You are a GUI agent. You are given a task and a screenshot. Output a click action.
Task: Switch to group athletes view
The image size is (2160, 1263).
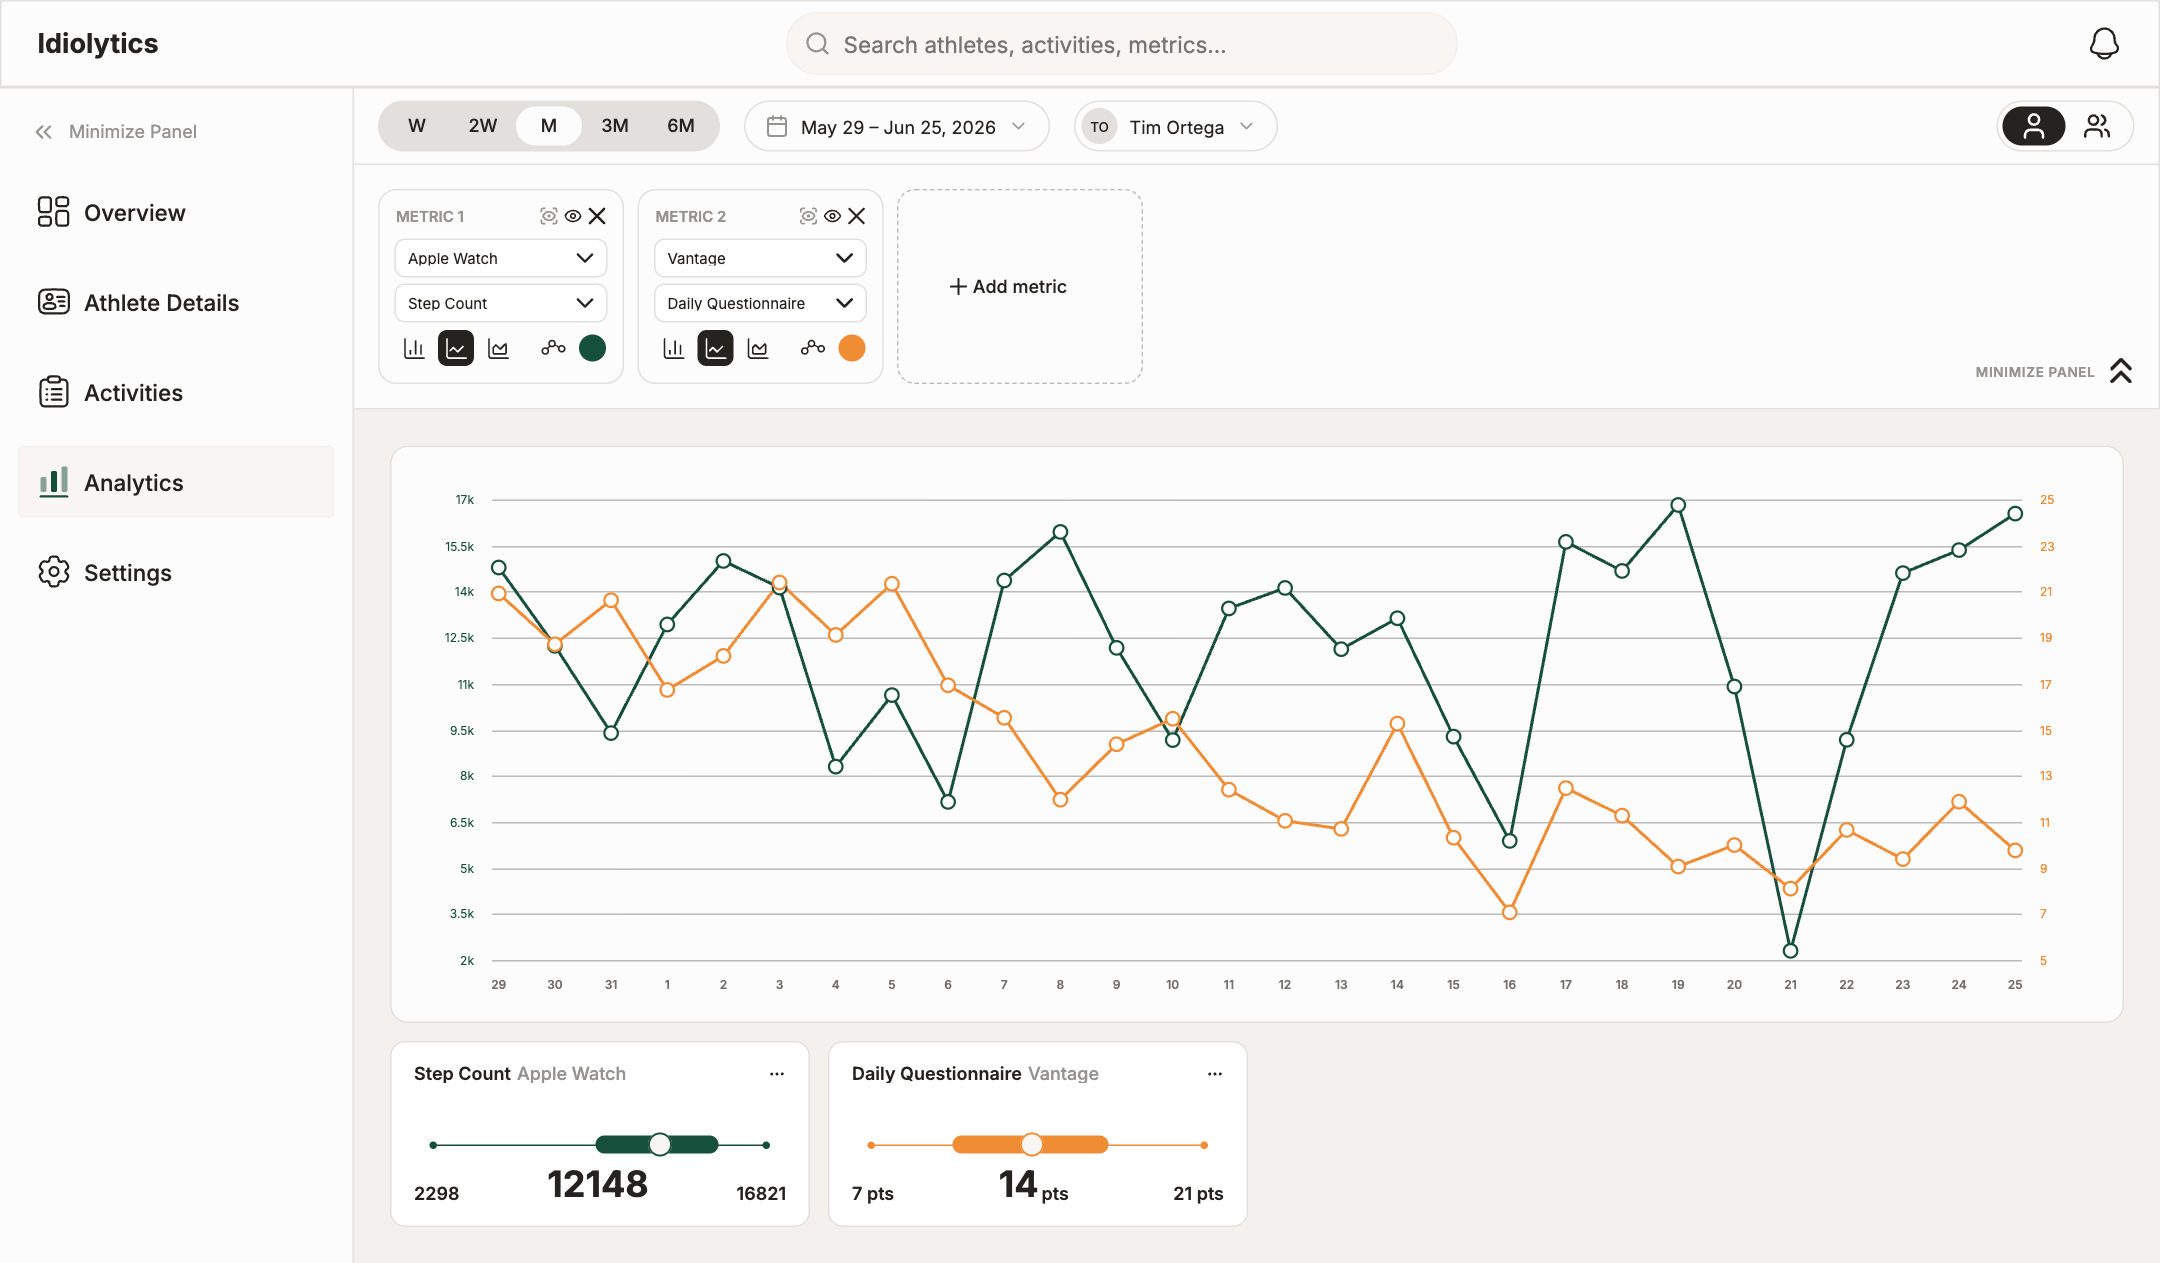(2097, 126)
